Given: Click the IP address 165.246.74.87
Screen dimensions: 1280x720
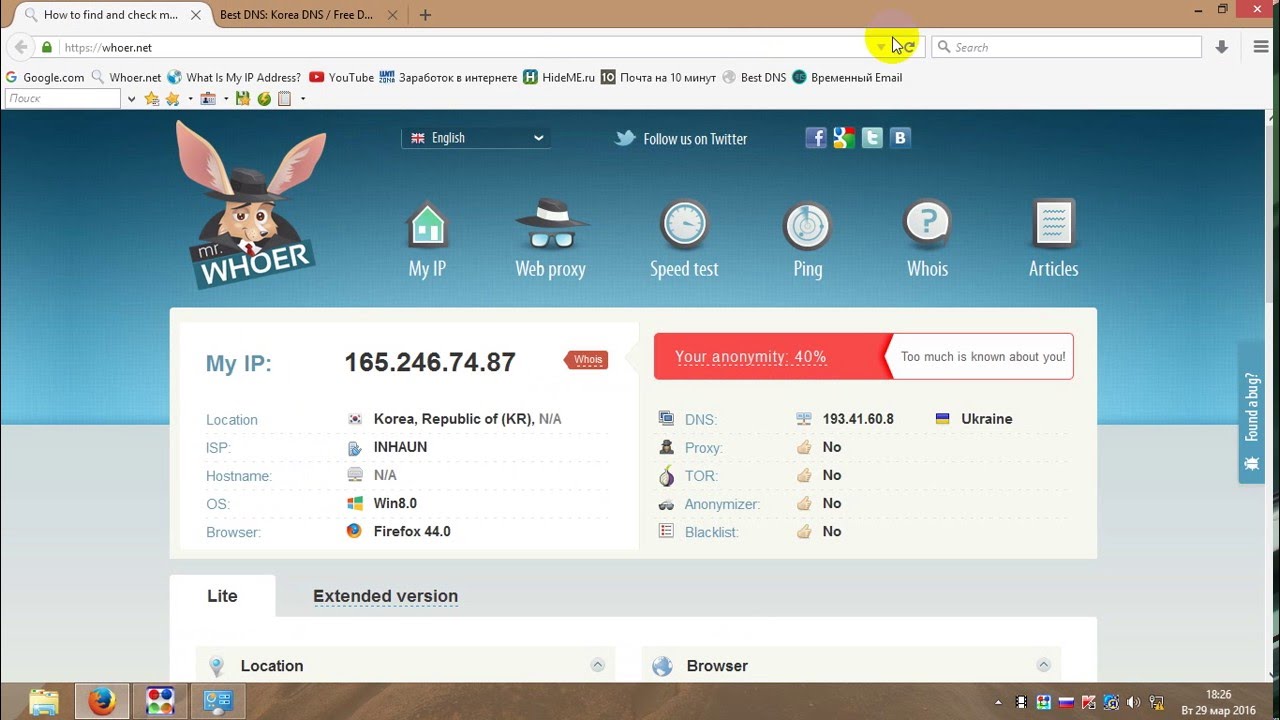Looking at the screenshot, I should tap(430, 362).
